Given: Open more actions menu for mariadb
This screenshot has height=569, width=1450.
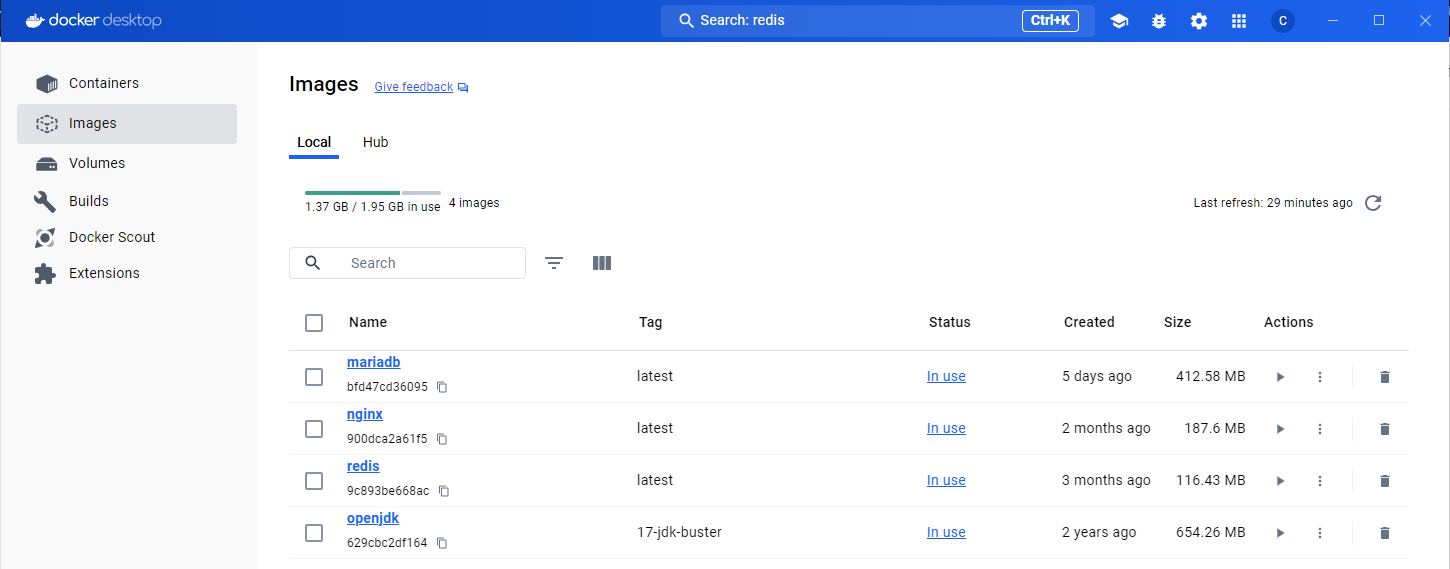Looking at the screenshot, I should click(1320, 377).
